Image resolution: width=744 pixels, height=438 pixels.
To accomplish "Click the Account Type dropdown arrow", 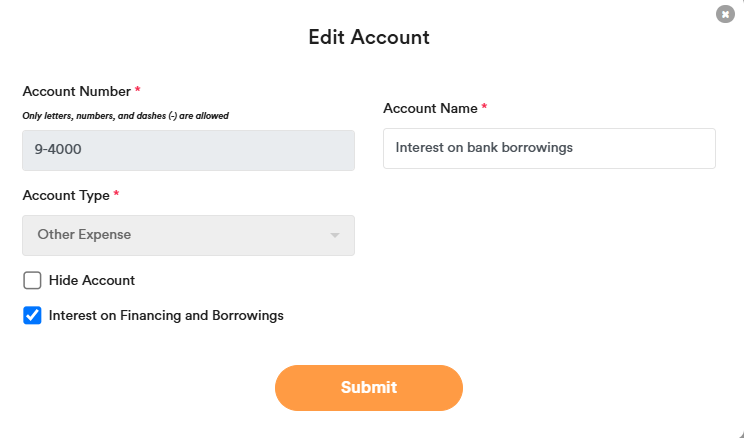I will tap(335, 235).
